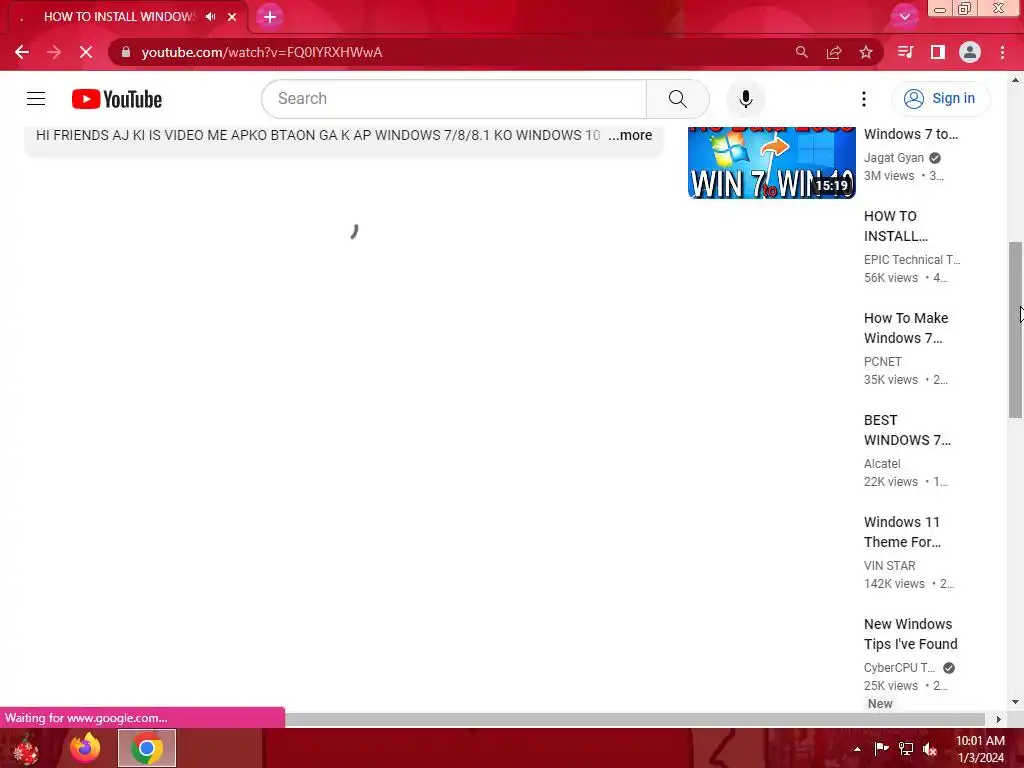
Task: Click the horizontal scrollbar thumb
Action: pyautogui.click(x=635, y=719)
